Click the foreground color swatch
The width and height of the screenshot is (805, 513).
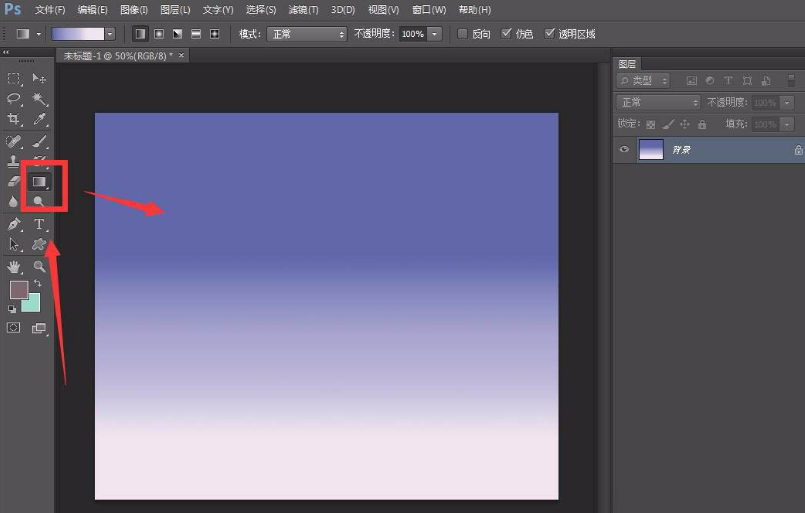coord(18,290)
